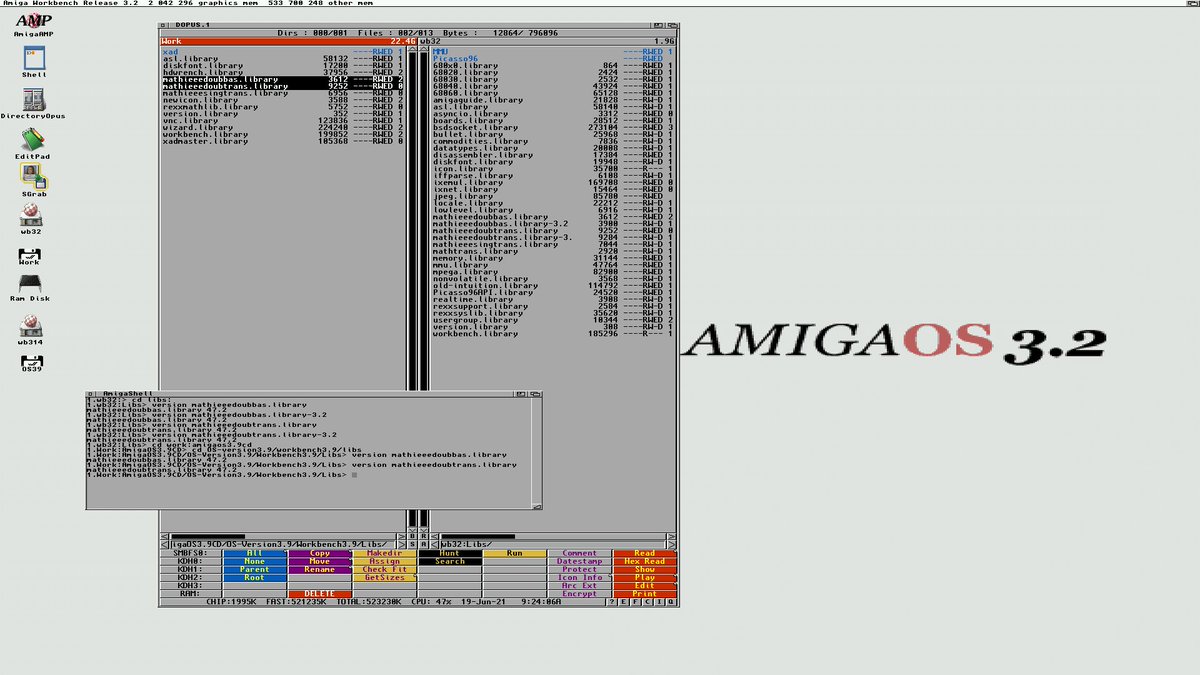This screenshot has height=675, width=1200.
Task: Click the black 'Search' button
Action: pyautogui.click(x=450, y=561)
